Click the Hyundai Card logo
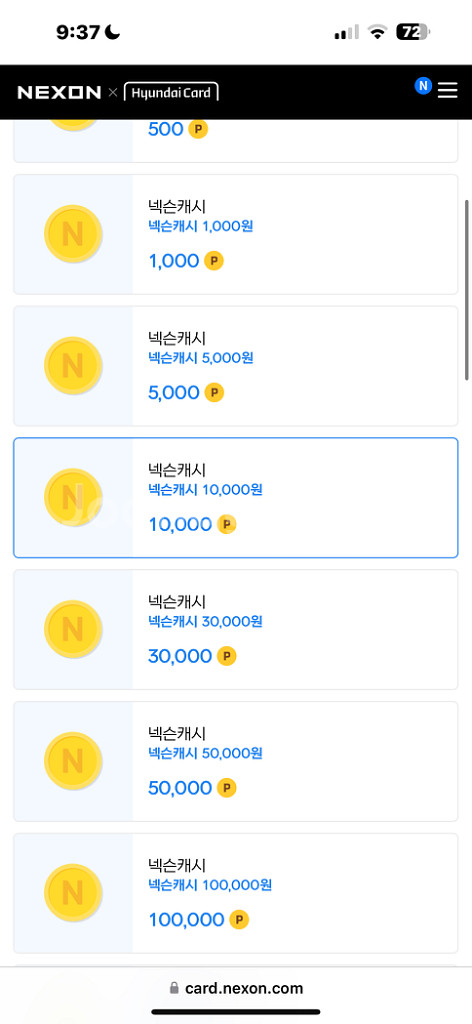The height and width of the screenshot is (1024, 472). pos(171,92)
